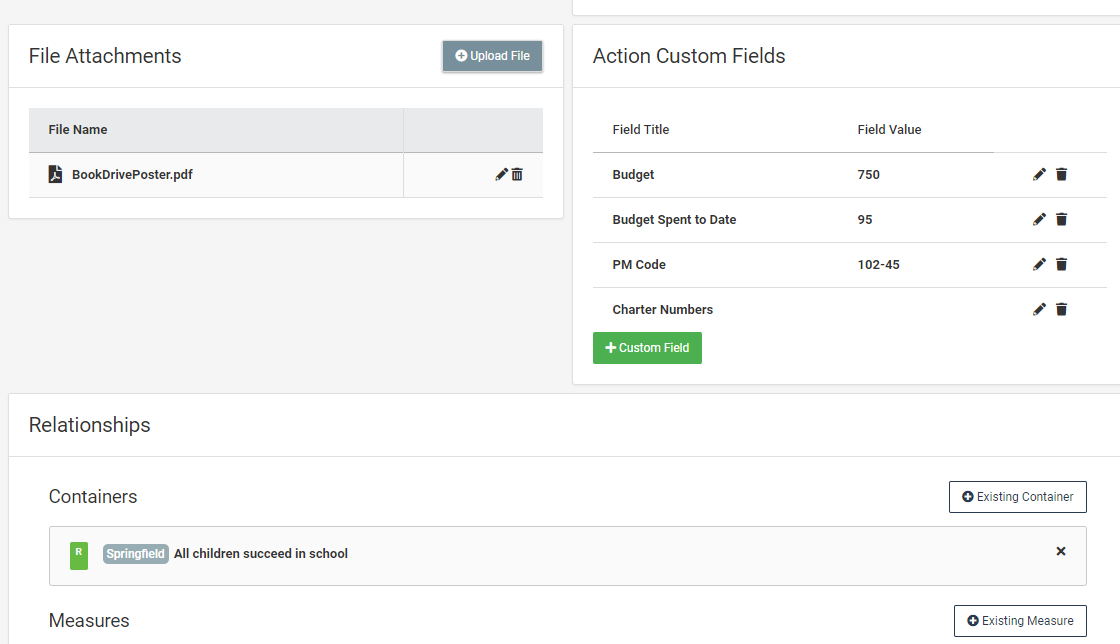Screen dimensions: 1120x644
Task: Click the Springfield tag label
Action: click(136, 554)
